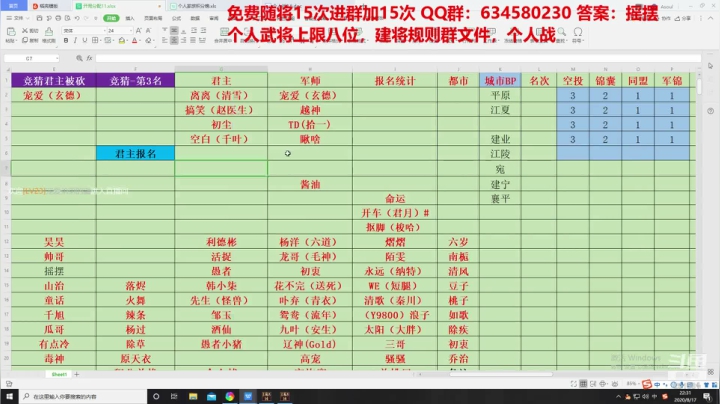Viewport: 720px width, 404px height.
Task: Toggle Underline formatting
Action: pos(84,40)
